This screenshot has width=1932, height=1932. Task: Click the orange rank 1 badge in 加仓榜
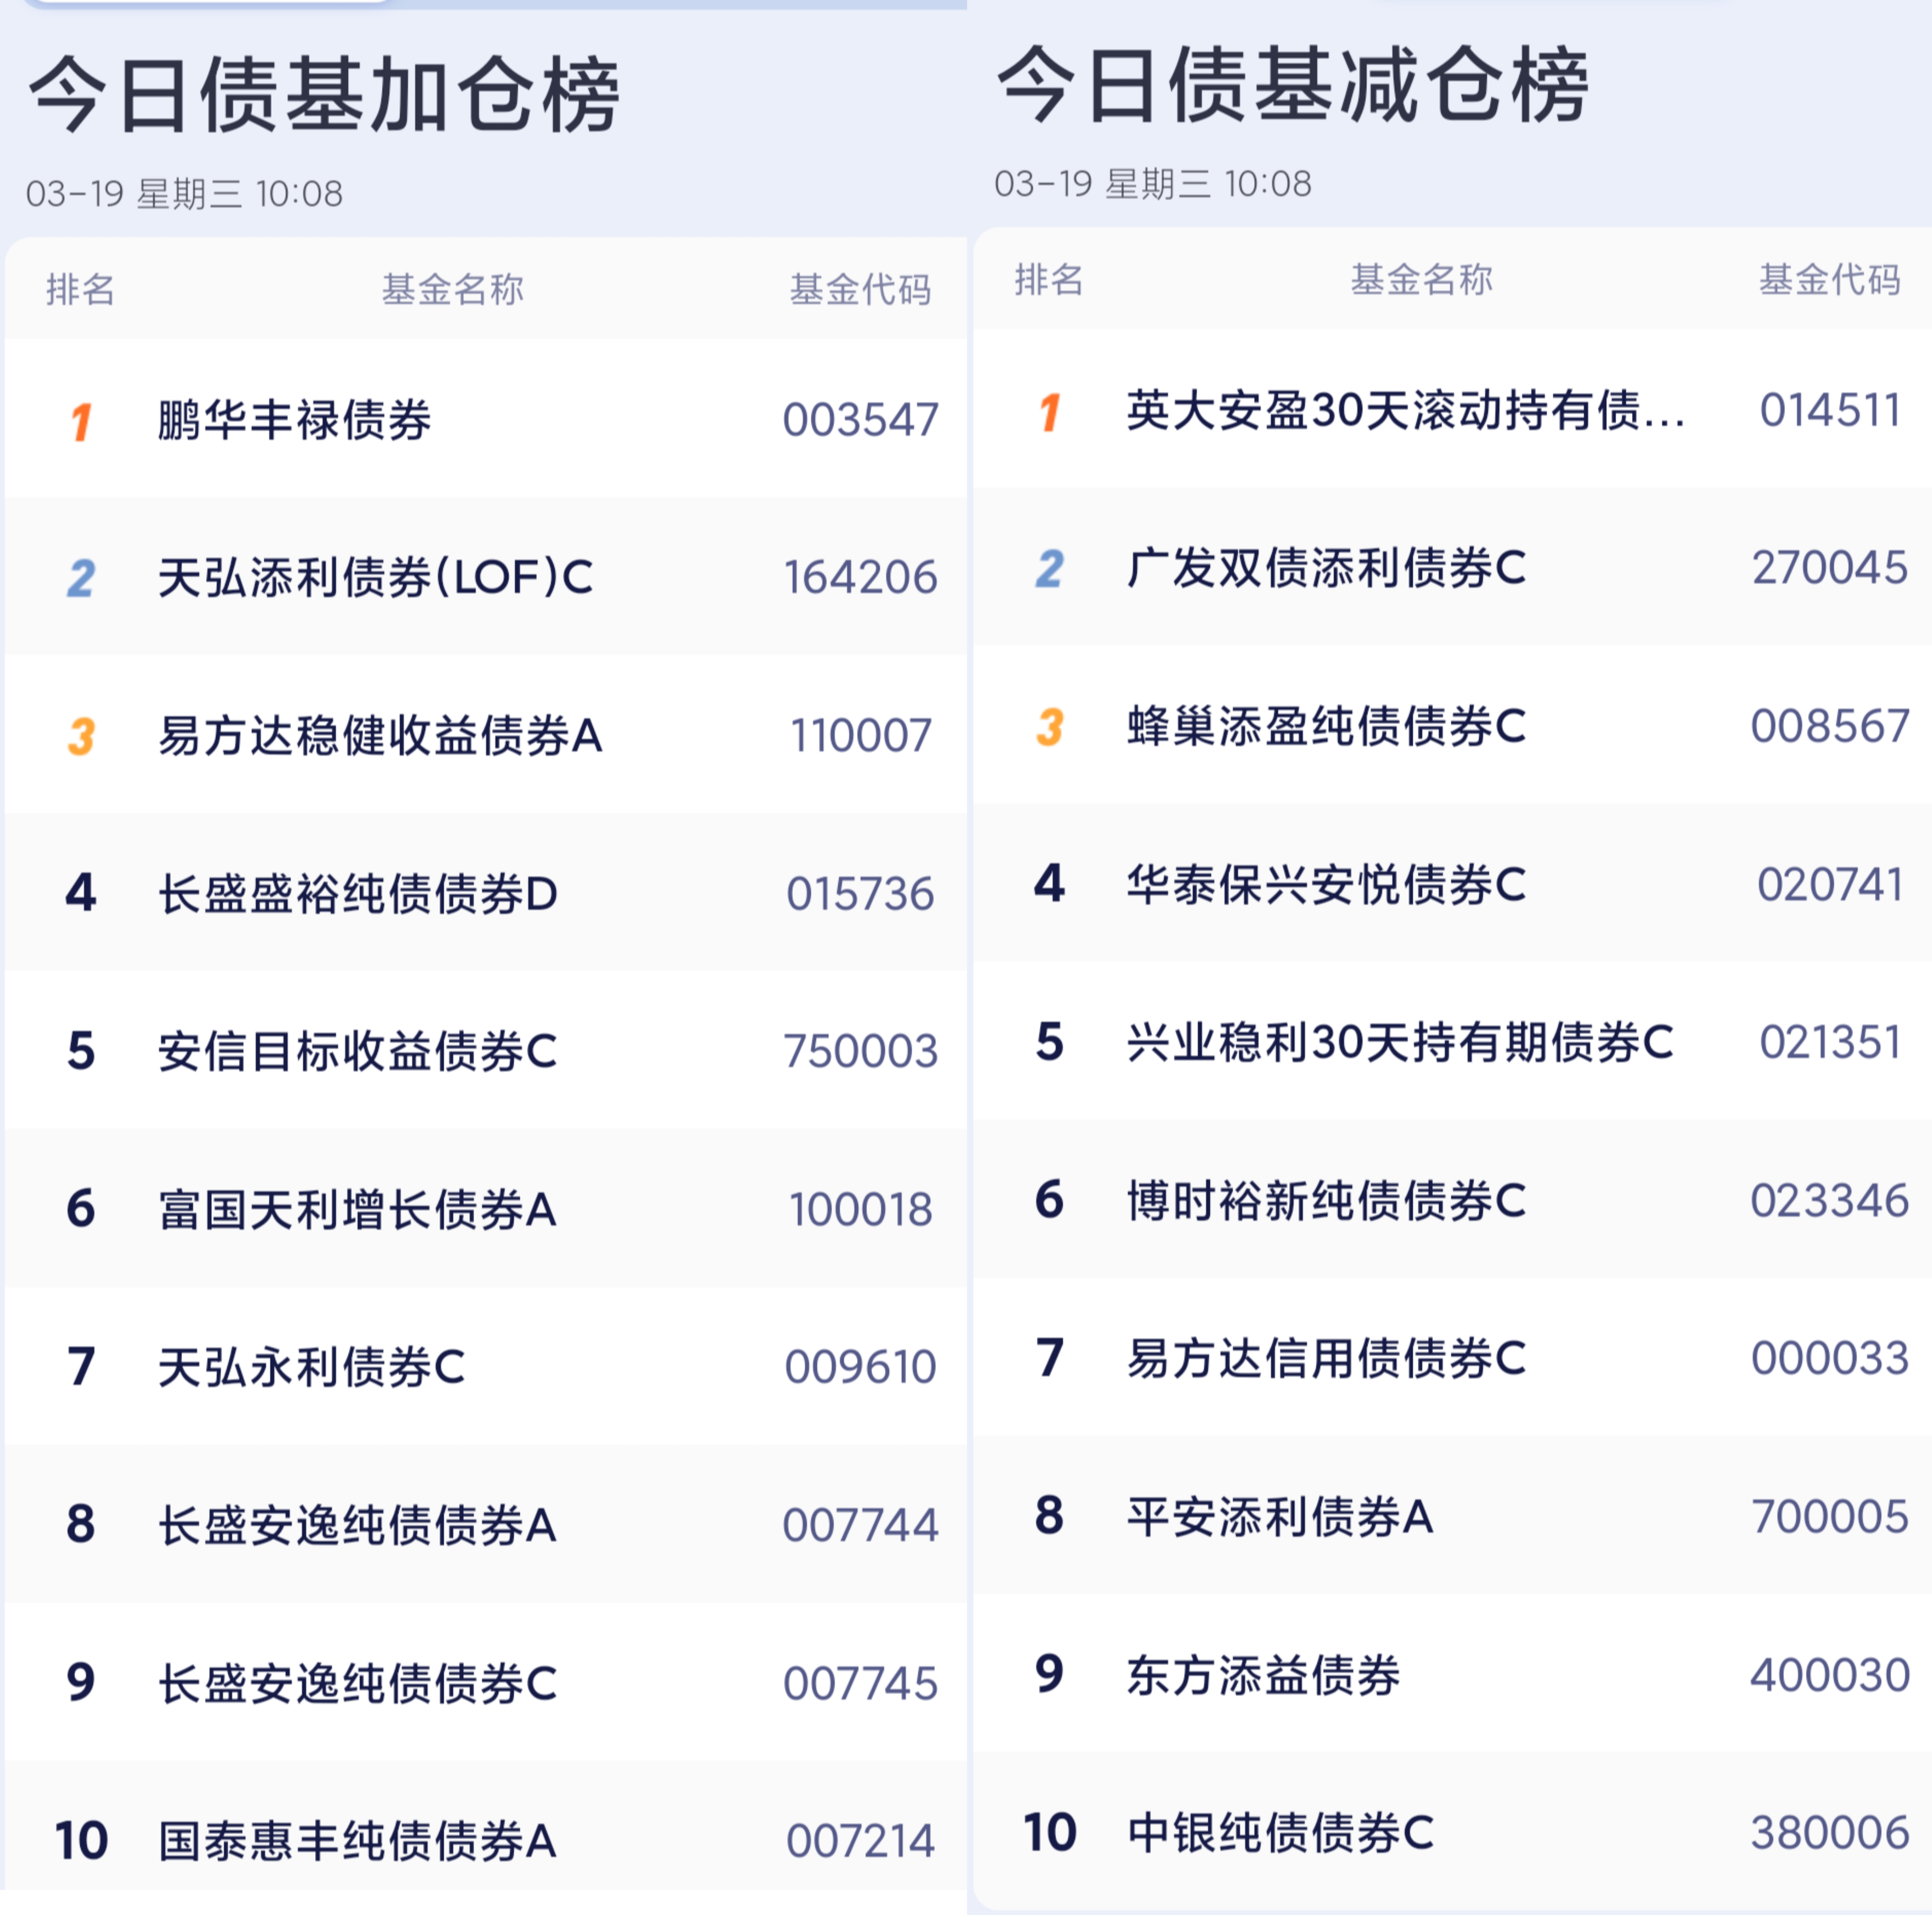pyautogui.click(x=81, y=421)
